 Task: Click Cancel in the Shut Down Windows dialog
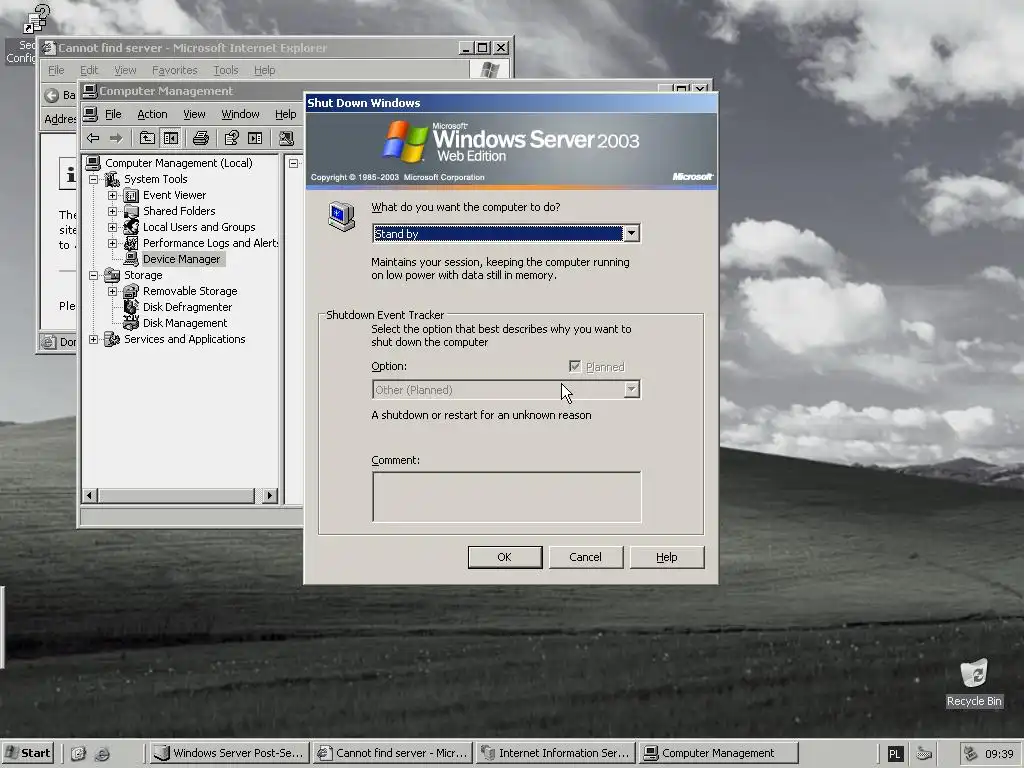(586, 557)
